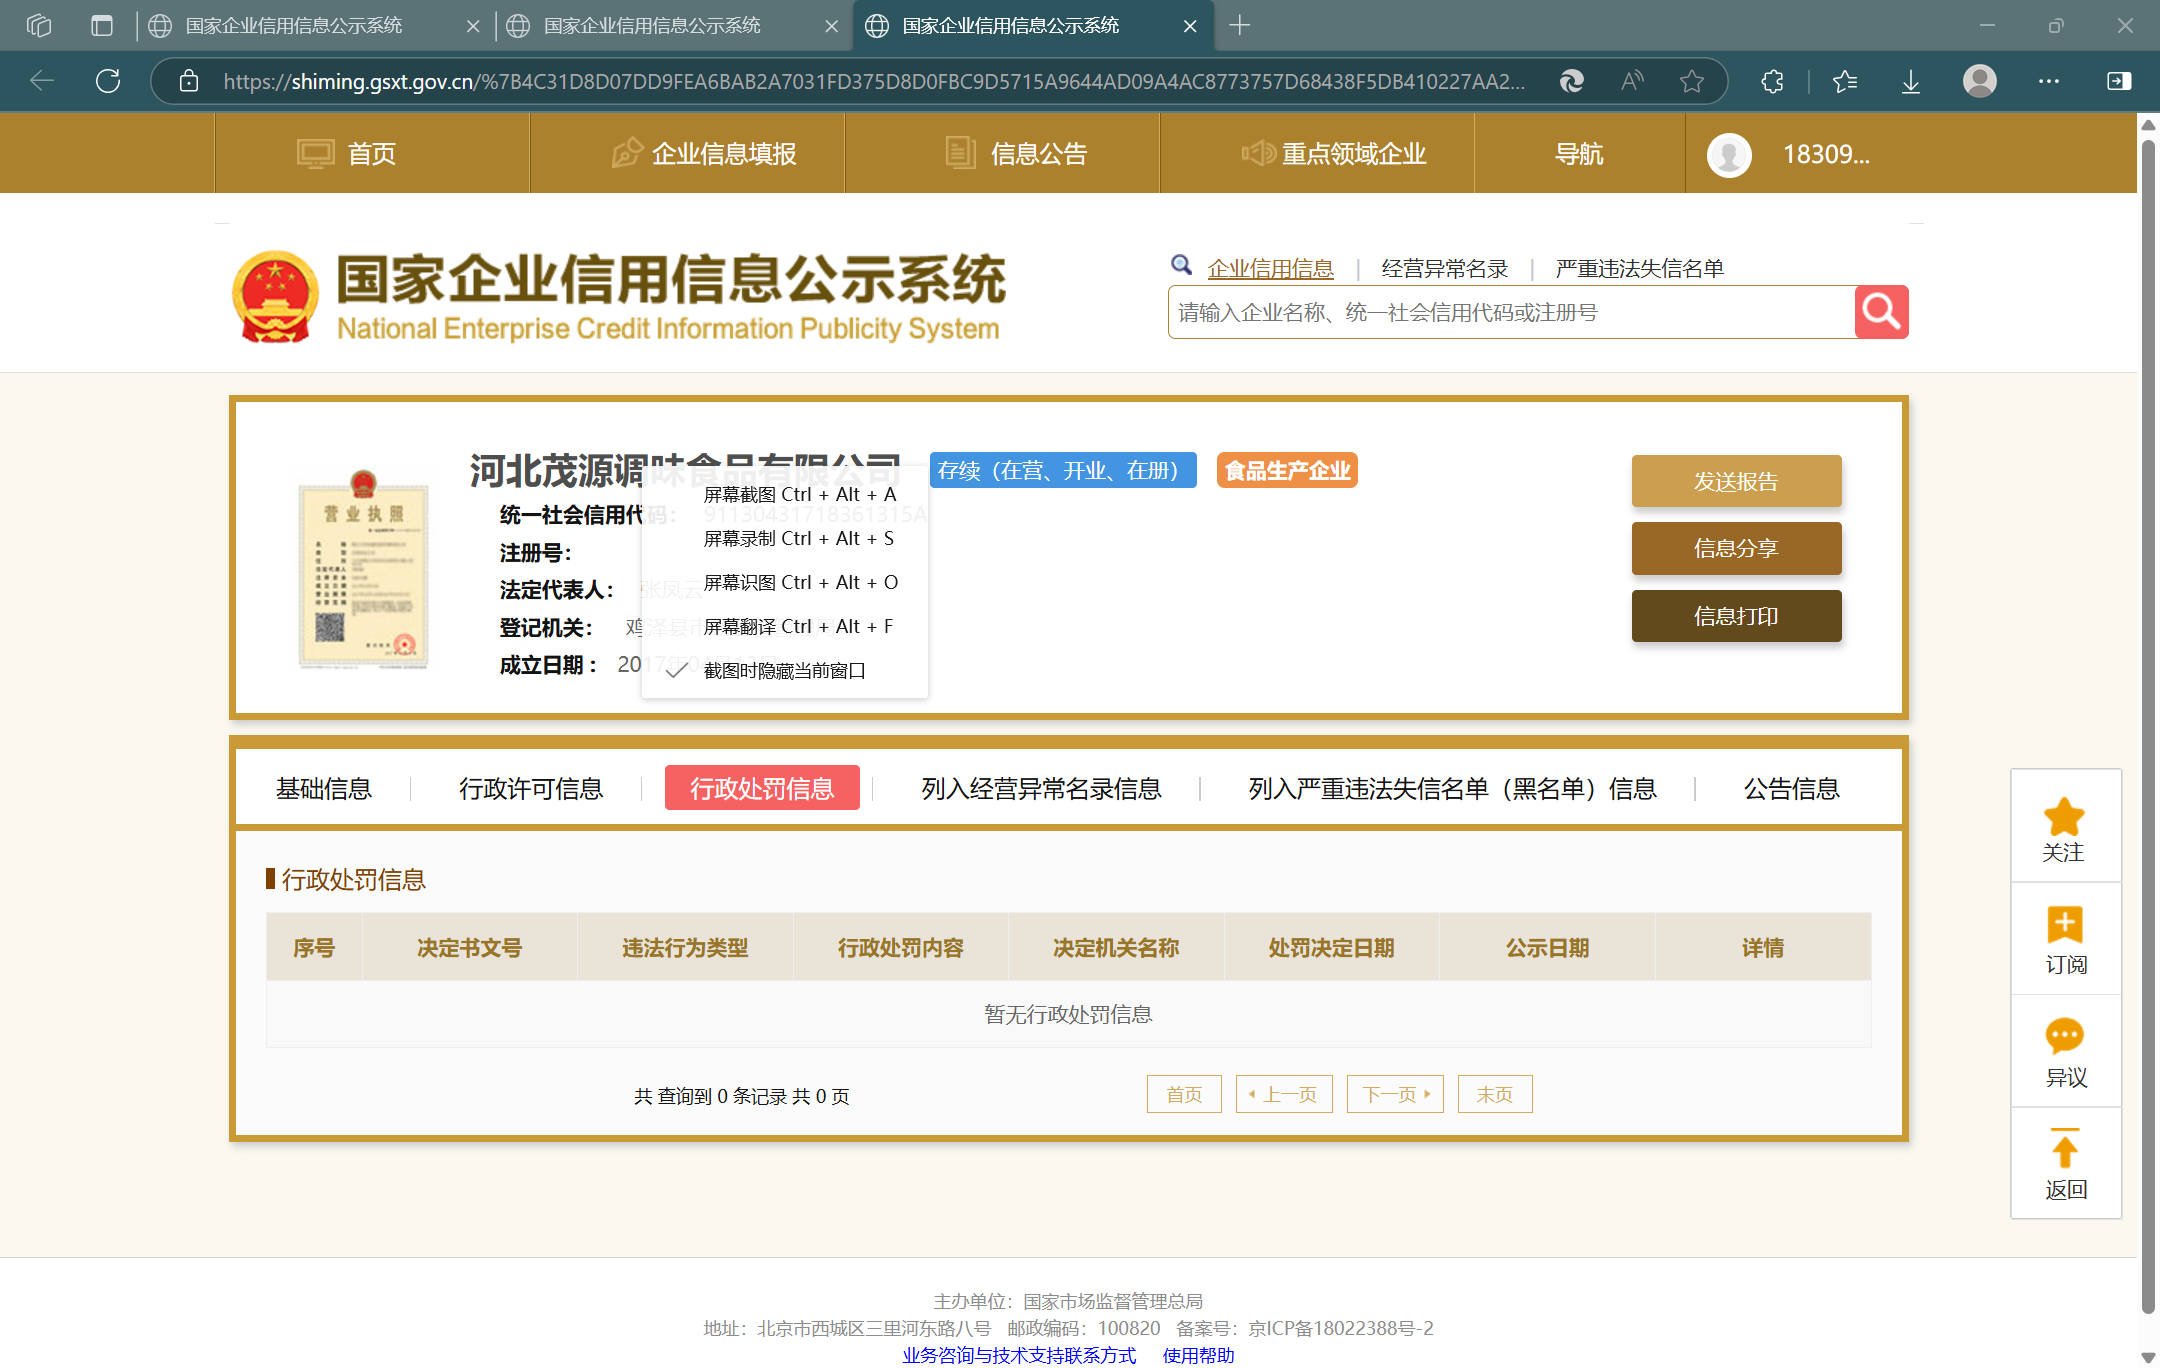
Task: Open the 使用帮助 footer link
Action: [1198, 1355]
